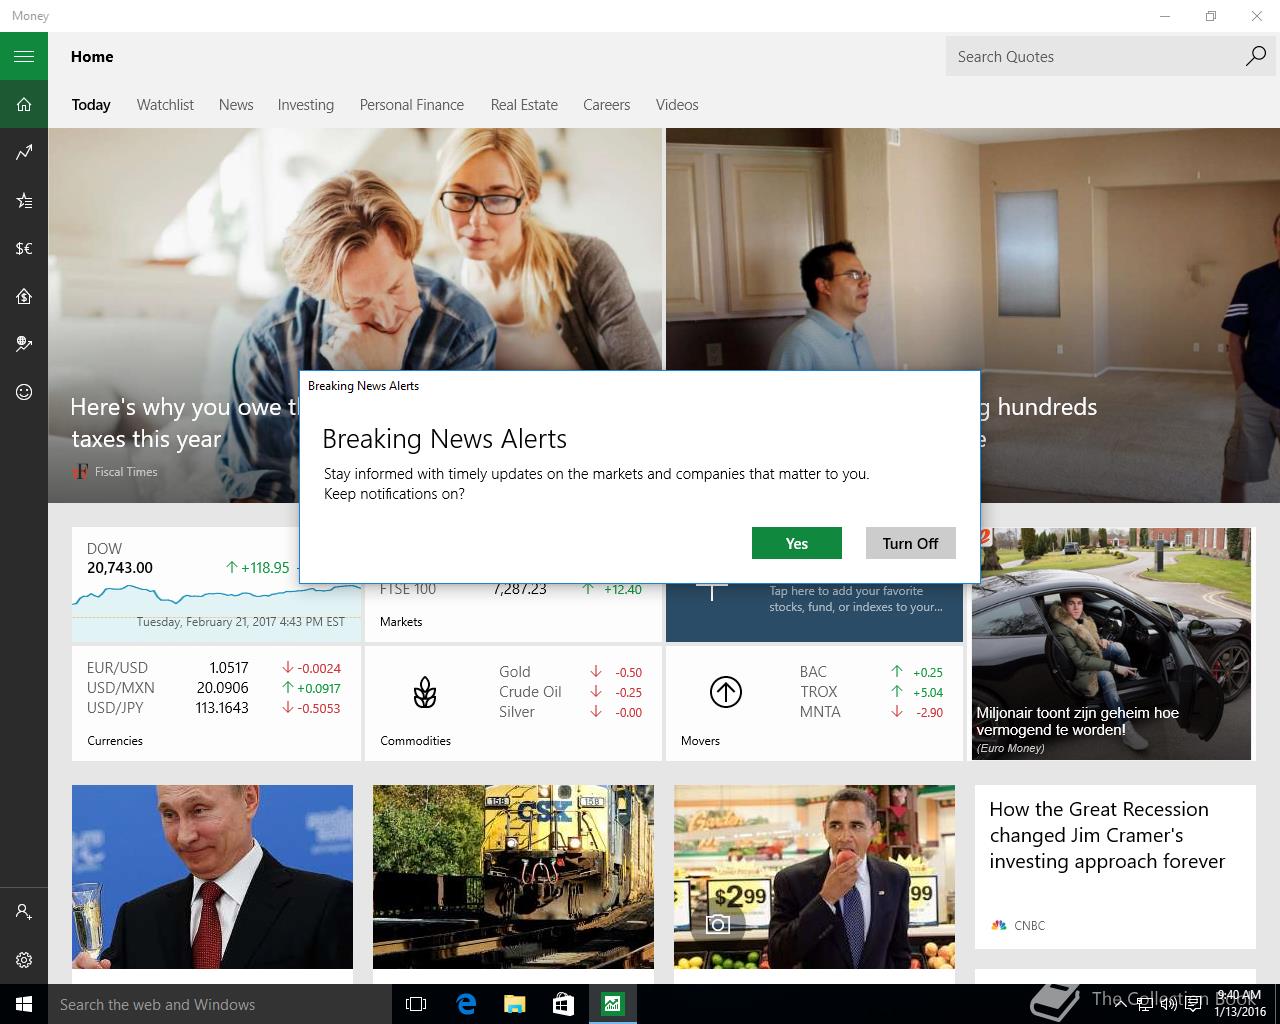Click Search the web and Windows box
Viewport: 1280px width, 1024px height.
220,1004
